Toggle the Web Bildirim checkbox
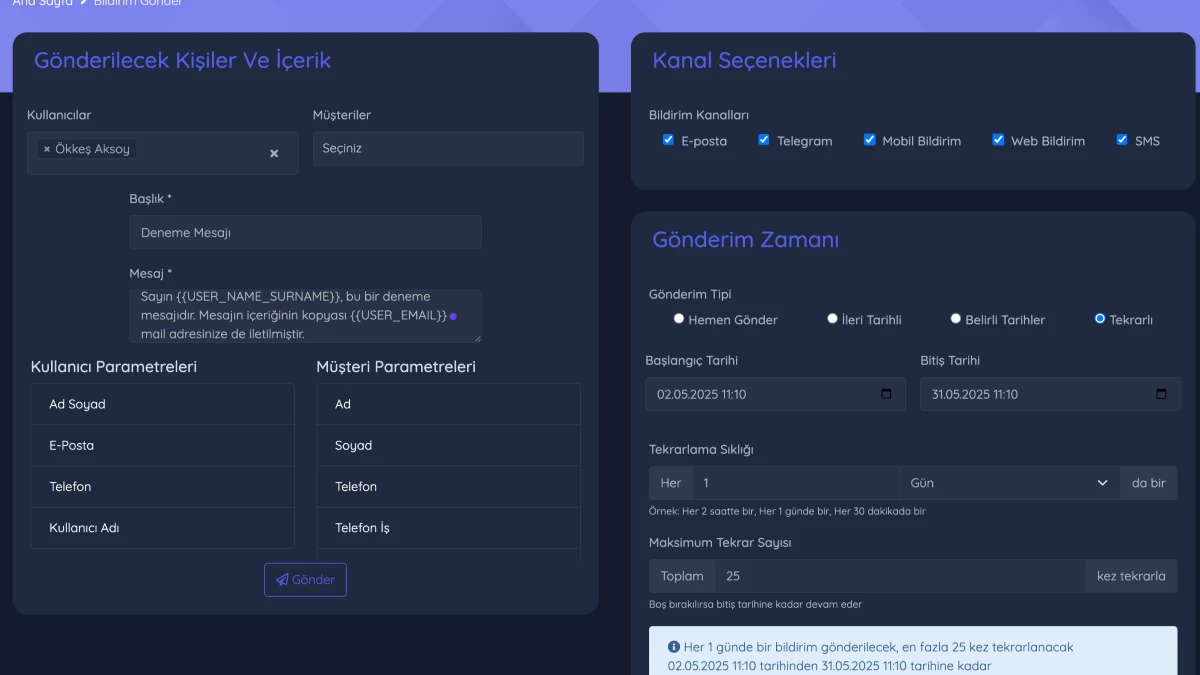 coord(998,140)
